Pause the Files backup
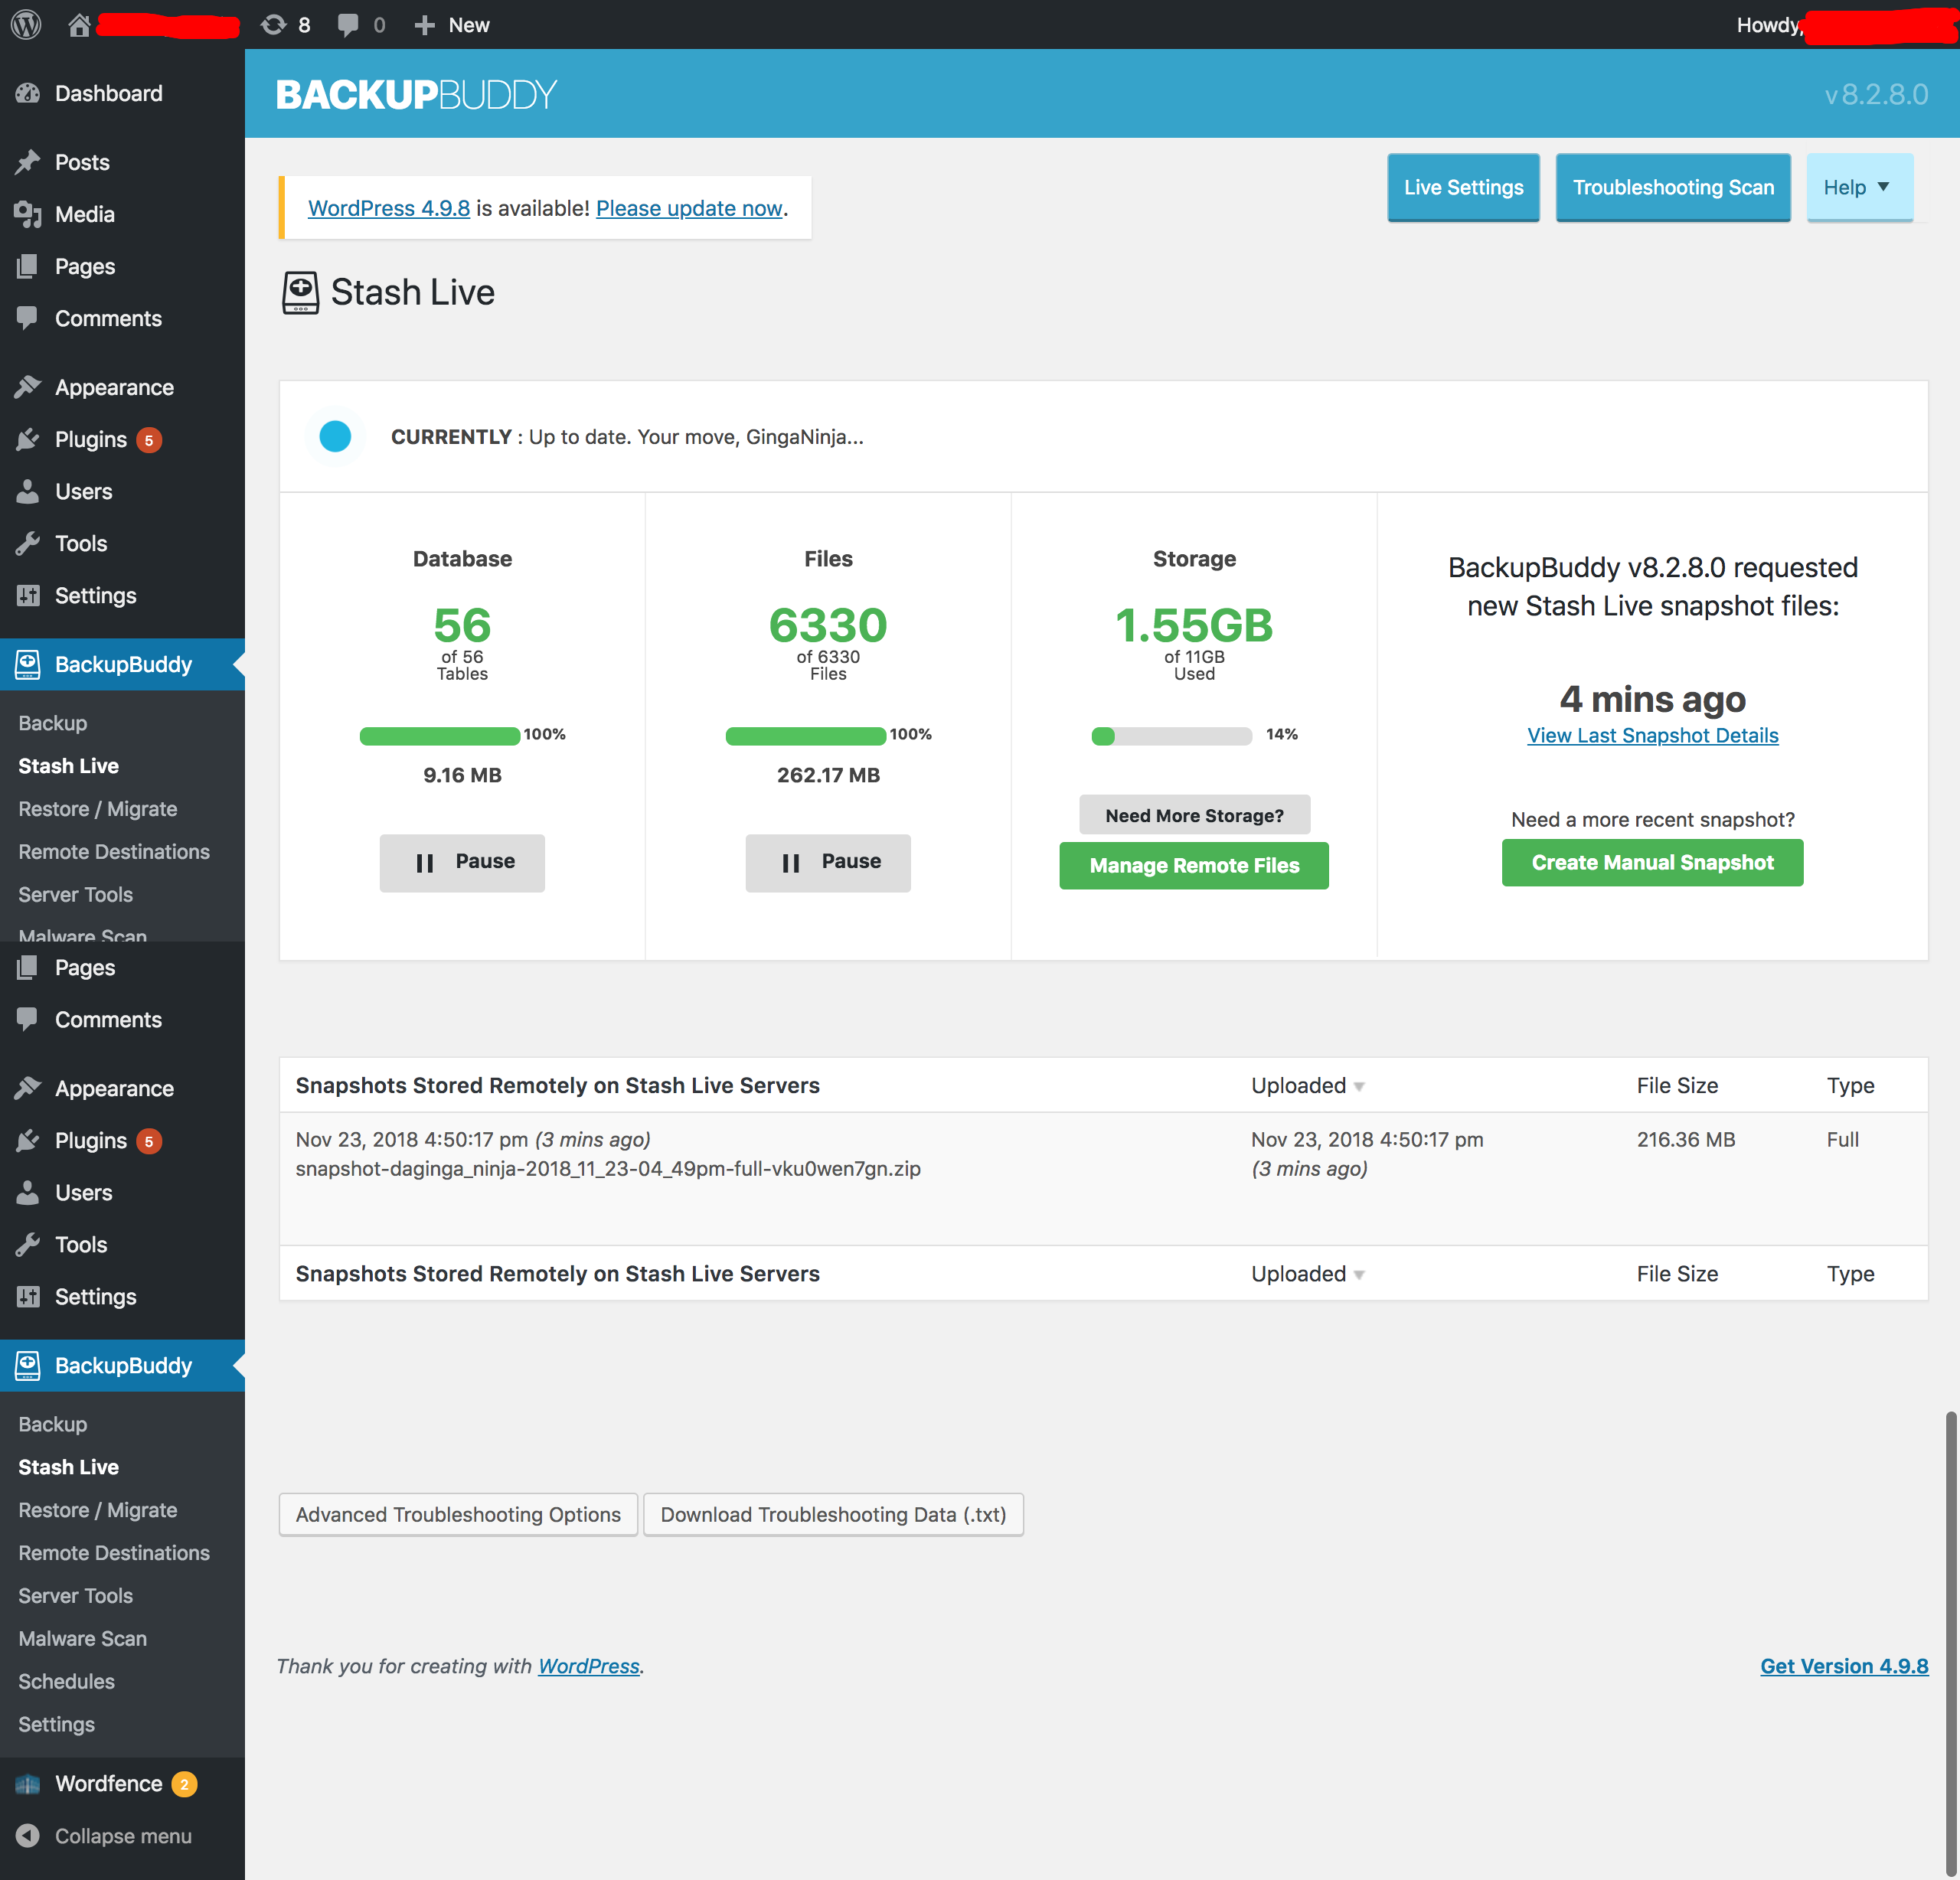 pyautogui.click(x=828, y=862)
